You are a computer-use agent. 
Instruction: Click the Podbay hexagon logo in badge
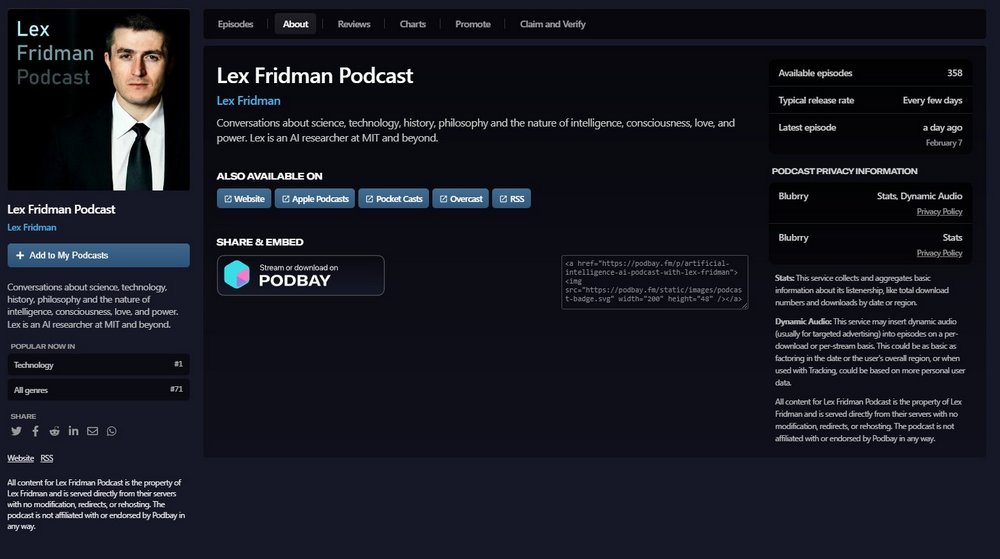237,275
